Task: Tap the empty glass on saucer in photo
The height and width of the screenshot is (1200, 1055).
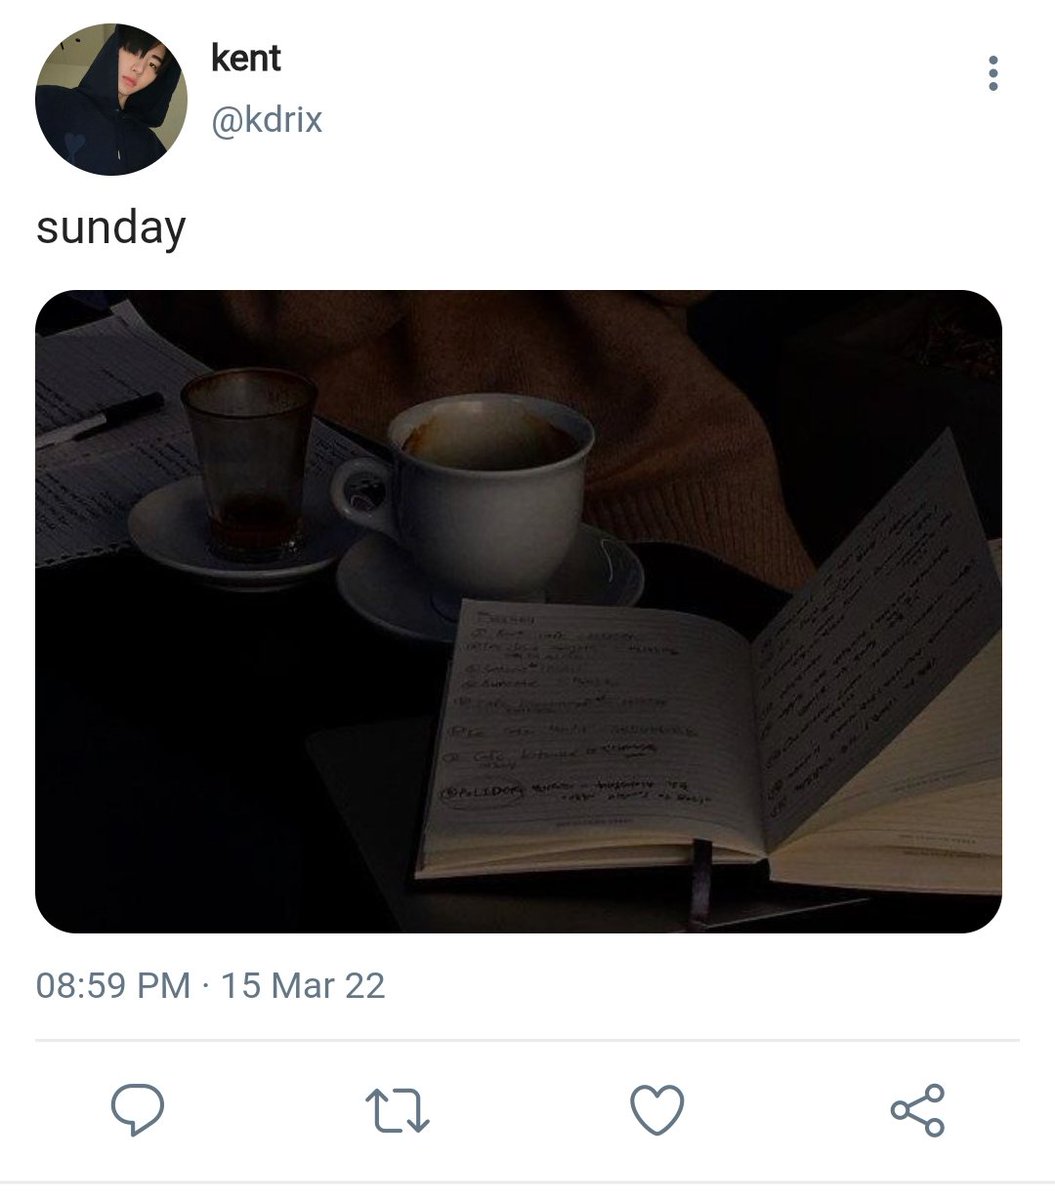Action: pyautogui.click(x=250, y=463)
